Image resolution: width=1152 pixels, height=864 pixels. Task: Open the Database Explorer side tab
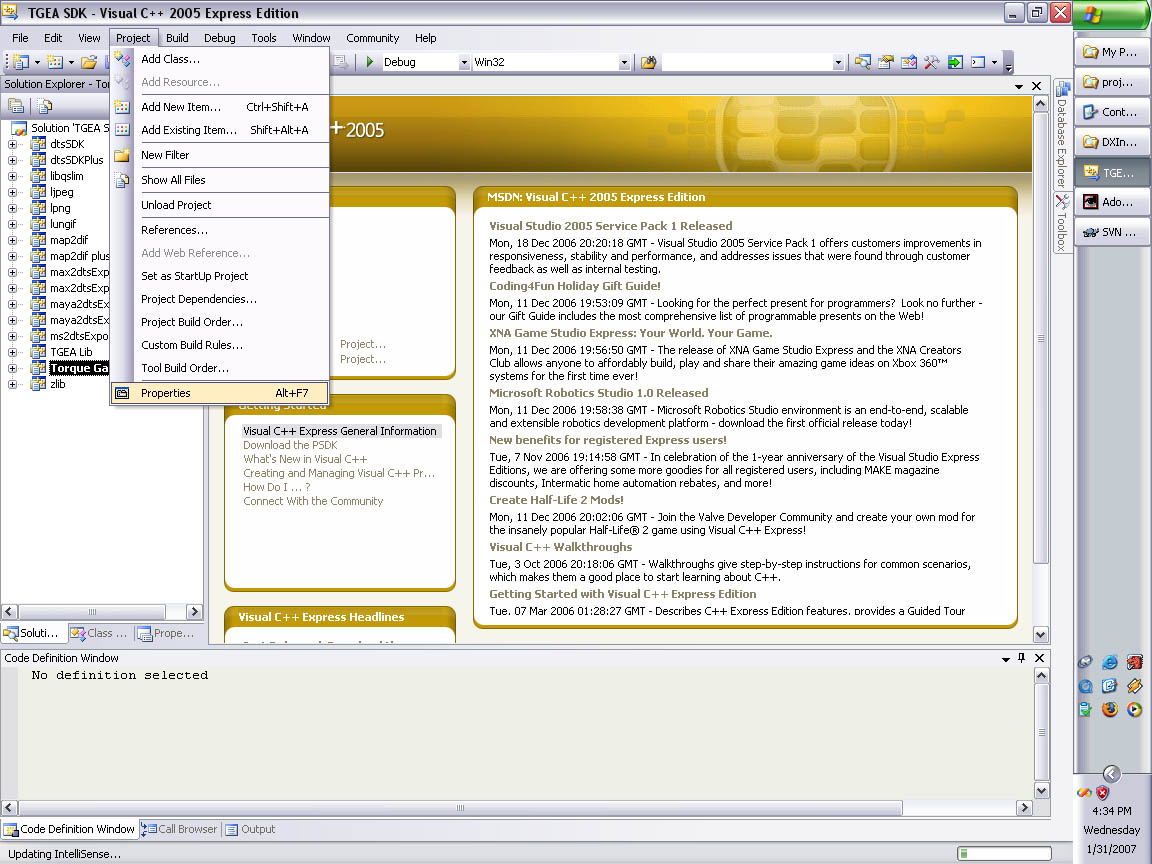[1062, 134]
